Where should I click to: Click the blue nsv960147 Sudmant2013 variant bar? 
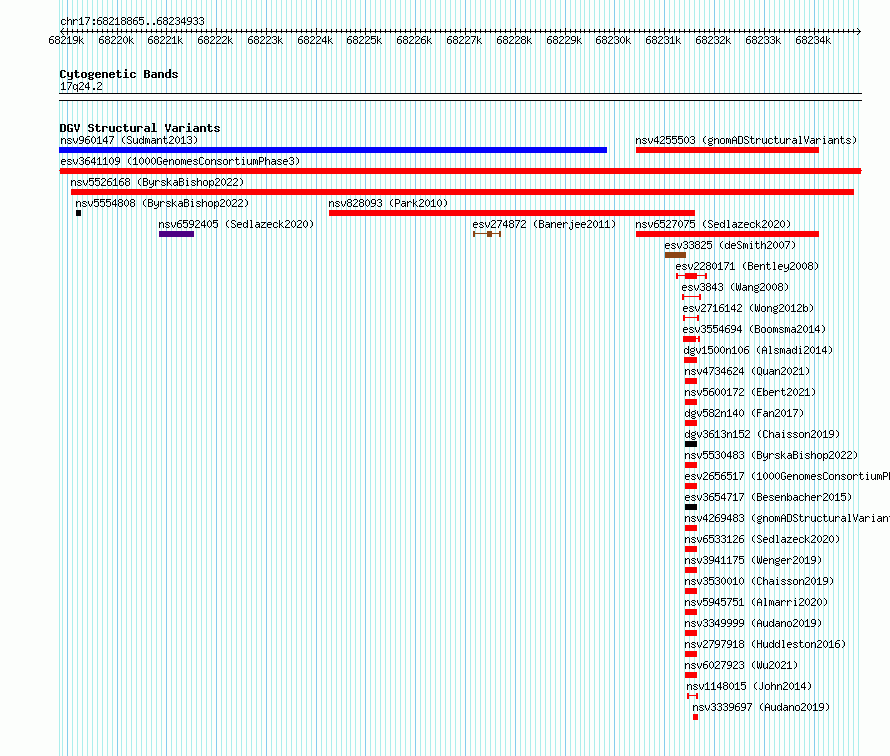[x=333, y=150]
